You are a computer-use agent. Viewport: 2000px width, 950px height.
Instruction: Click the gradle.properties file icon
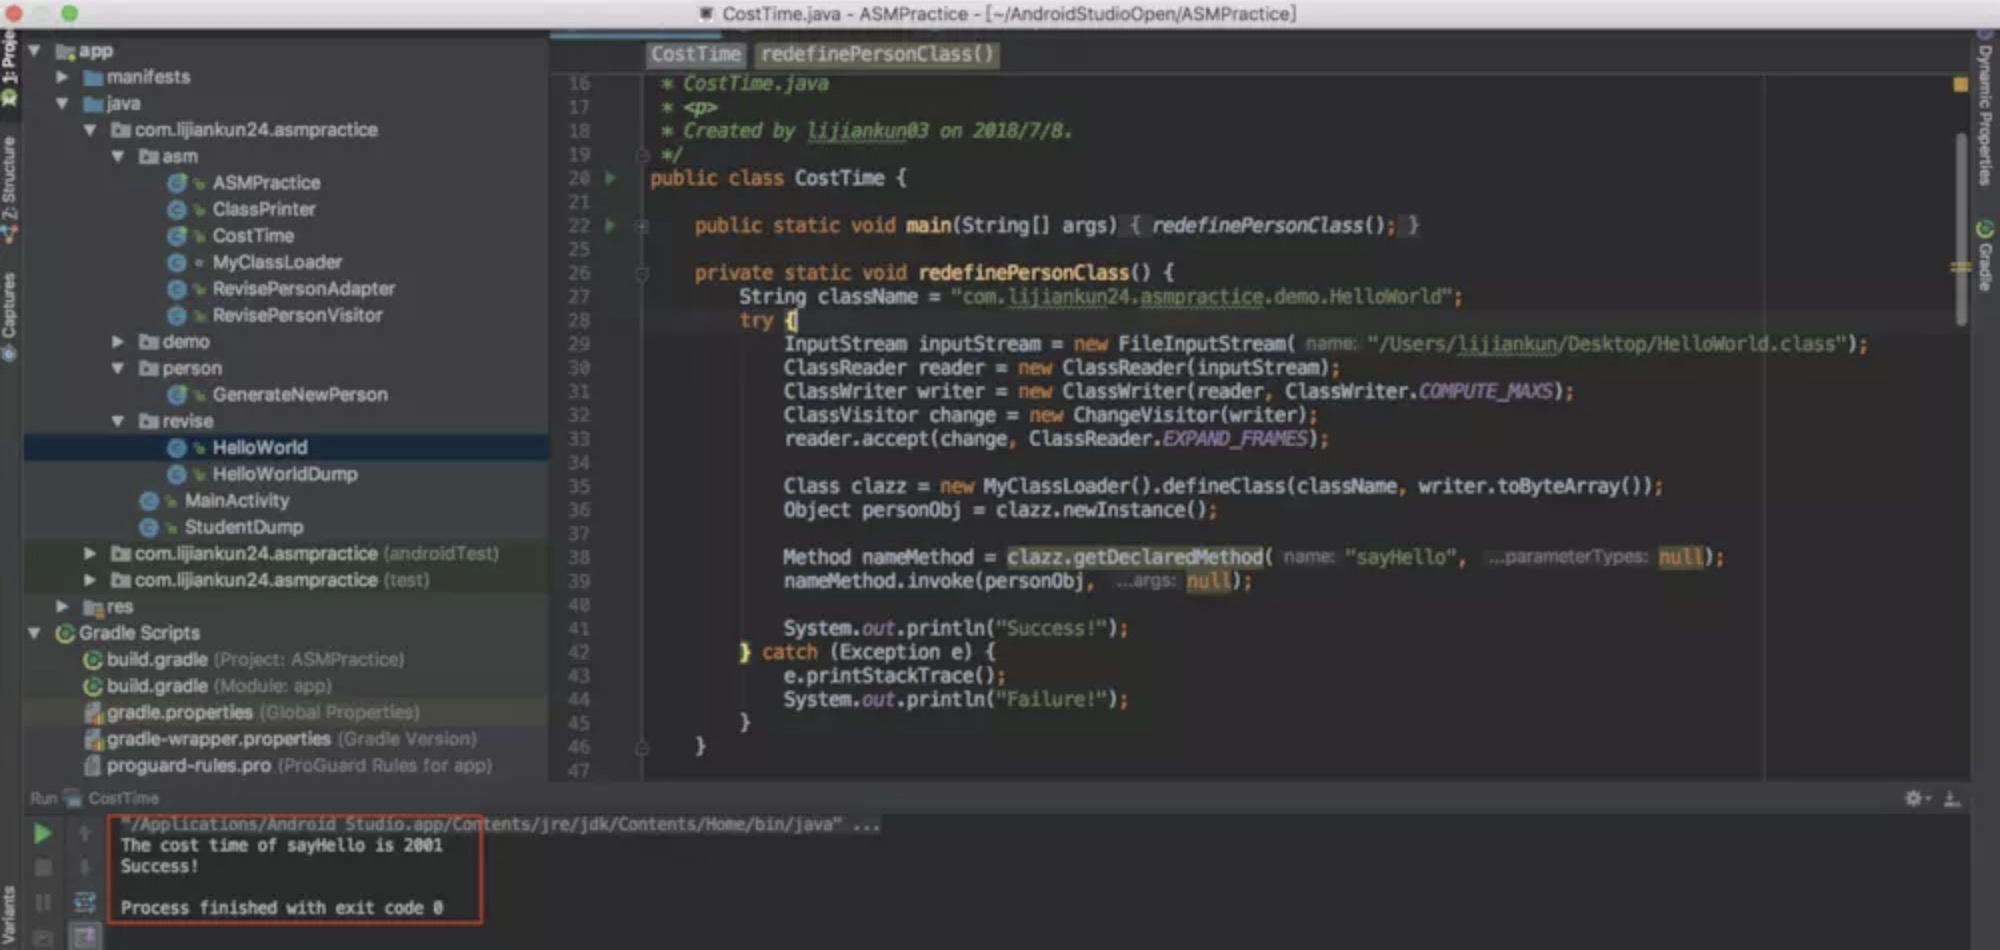[x=93, y=712]
